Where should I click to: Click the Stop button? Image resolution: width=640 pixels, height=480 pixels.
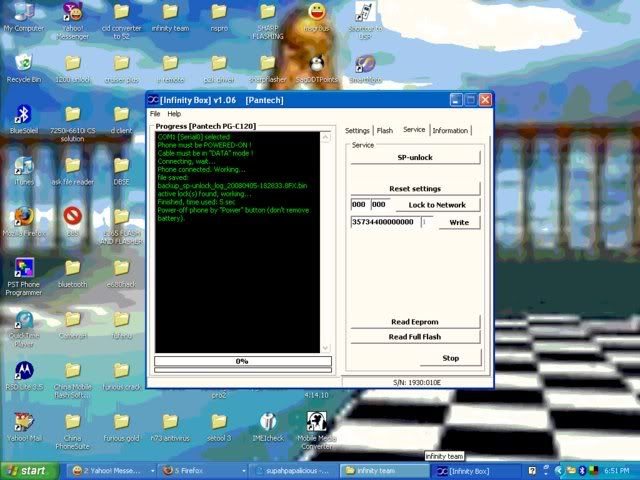click(x=451, y=358)
